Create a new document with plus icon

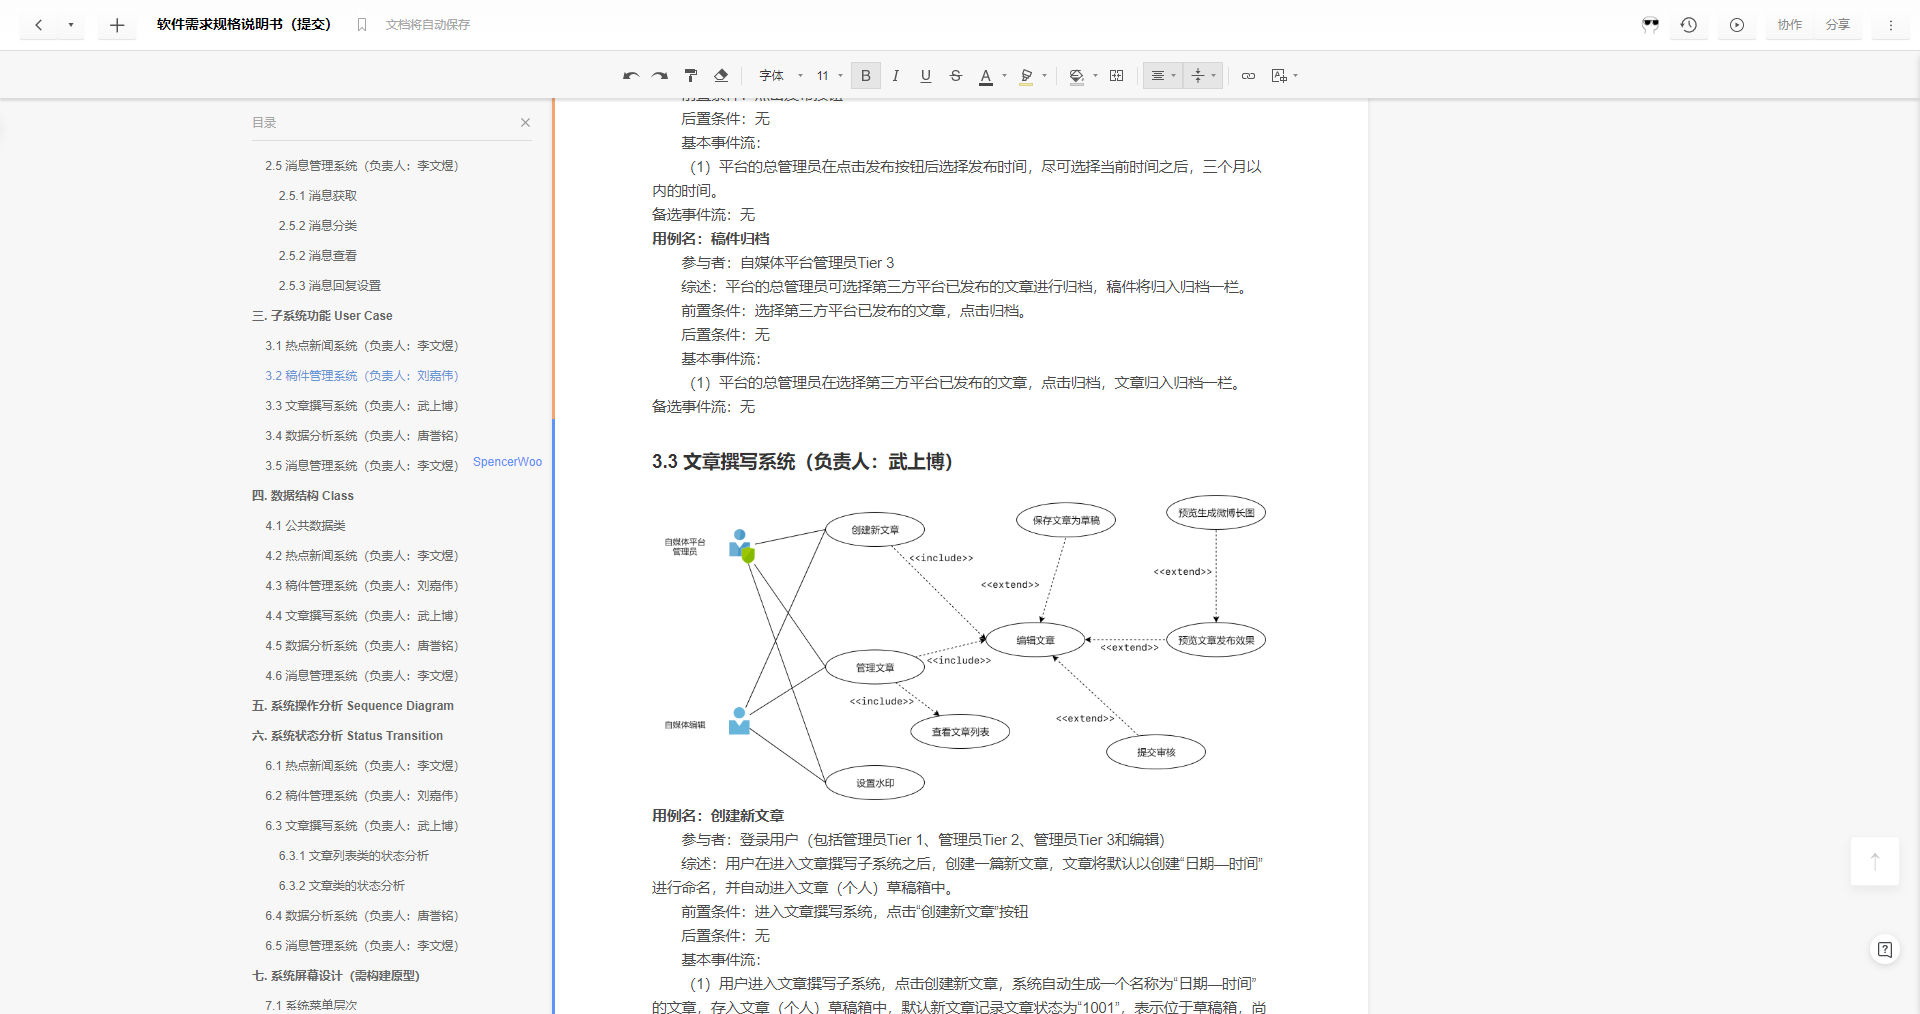tap(117, 25)
